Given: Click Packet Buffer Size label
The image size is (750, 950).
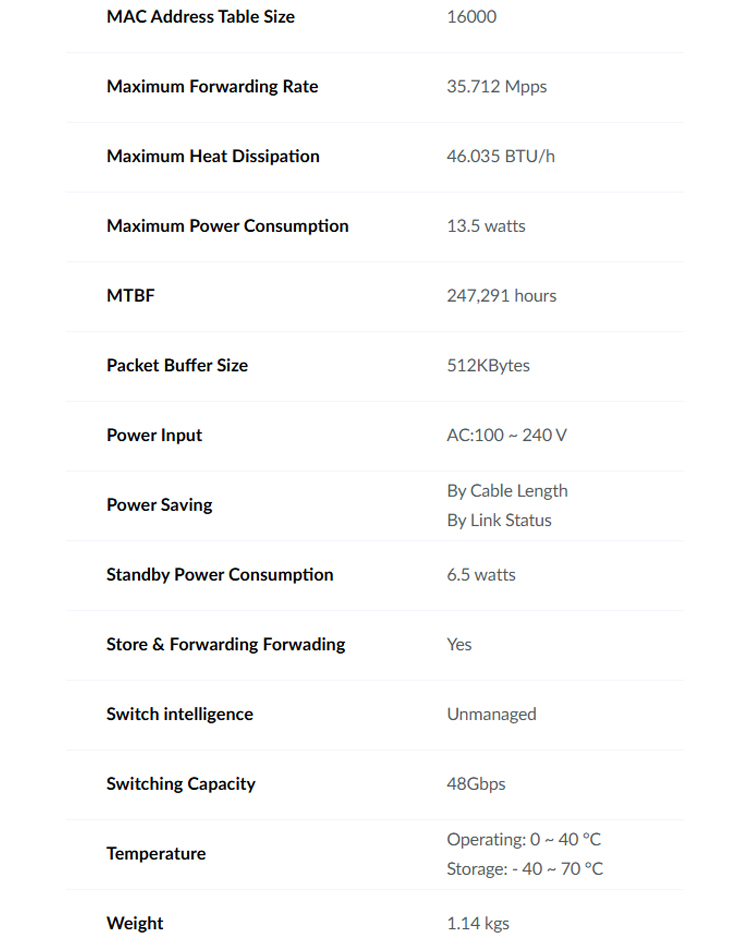Looking at the screenshot, I should coord(177,365).
